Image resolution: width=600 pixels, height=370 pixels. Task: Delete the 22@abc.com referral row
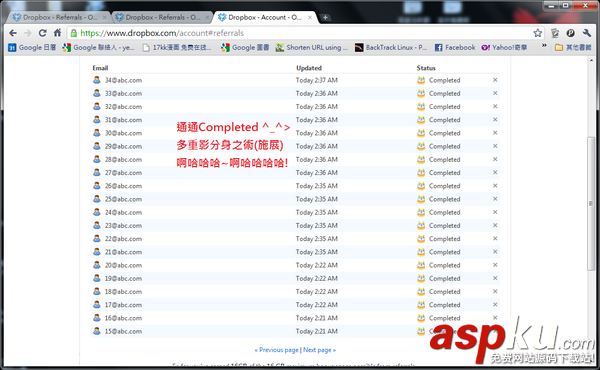[x=495, y=238]
